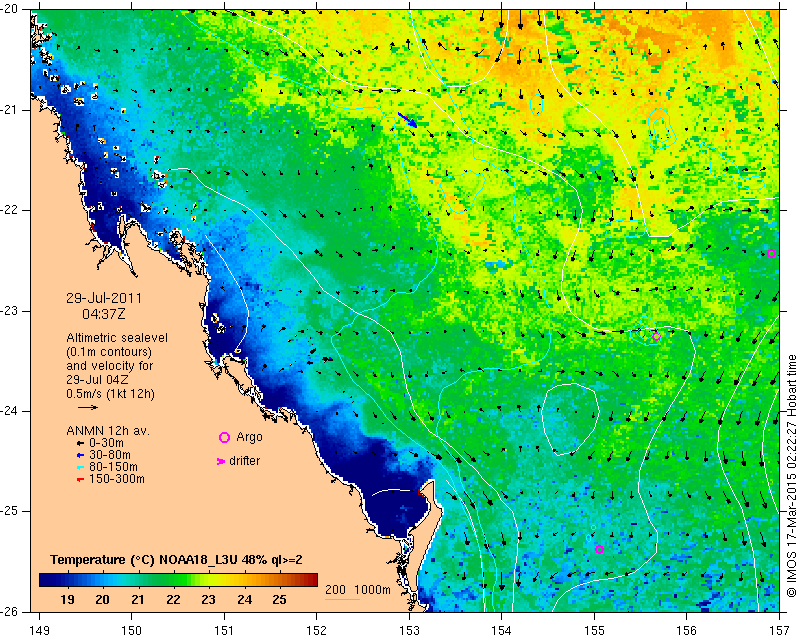The image size is (800, 640).
Task: Click the Argo float marker near 155.7E 23.2S
Action: (x=656, y=336)
